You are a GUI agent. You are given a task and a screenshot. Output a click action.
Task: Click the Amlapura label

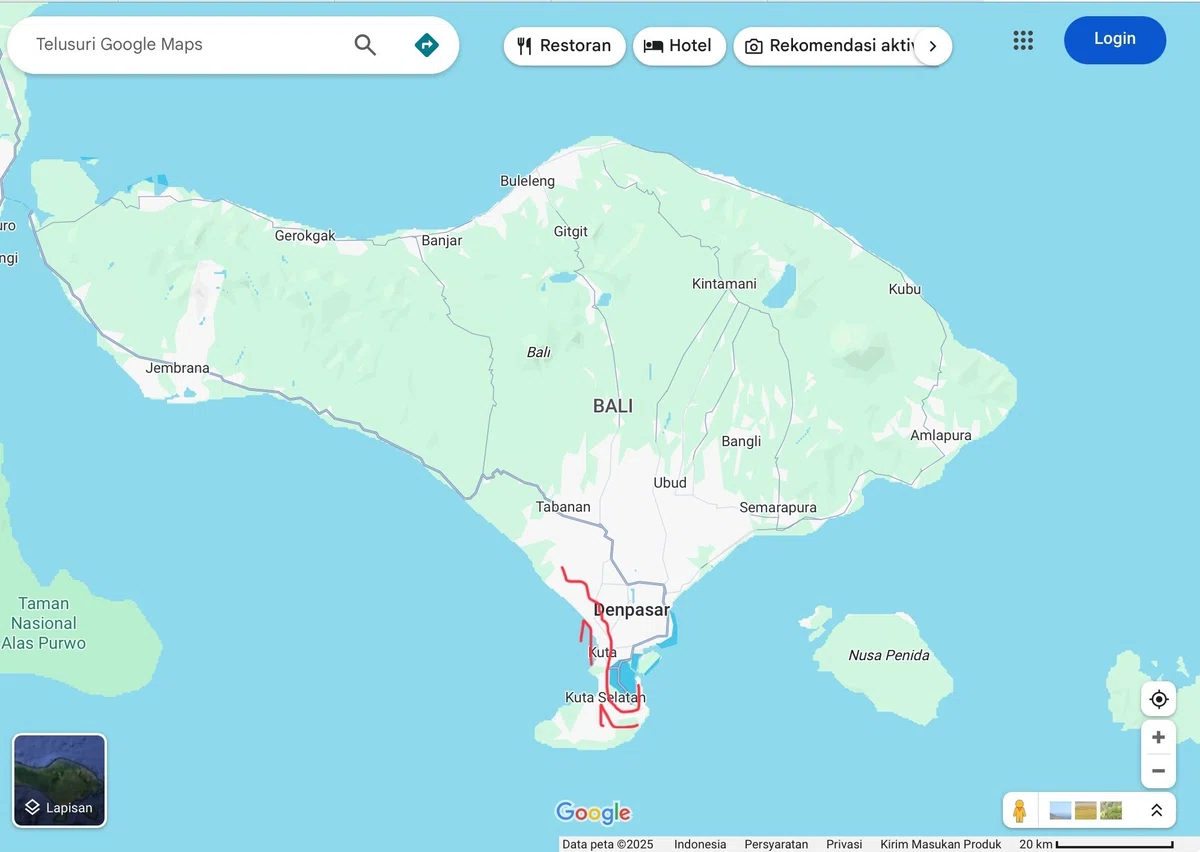[x=940, y=435]
